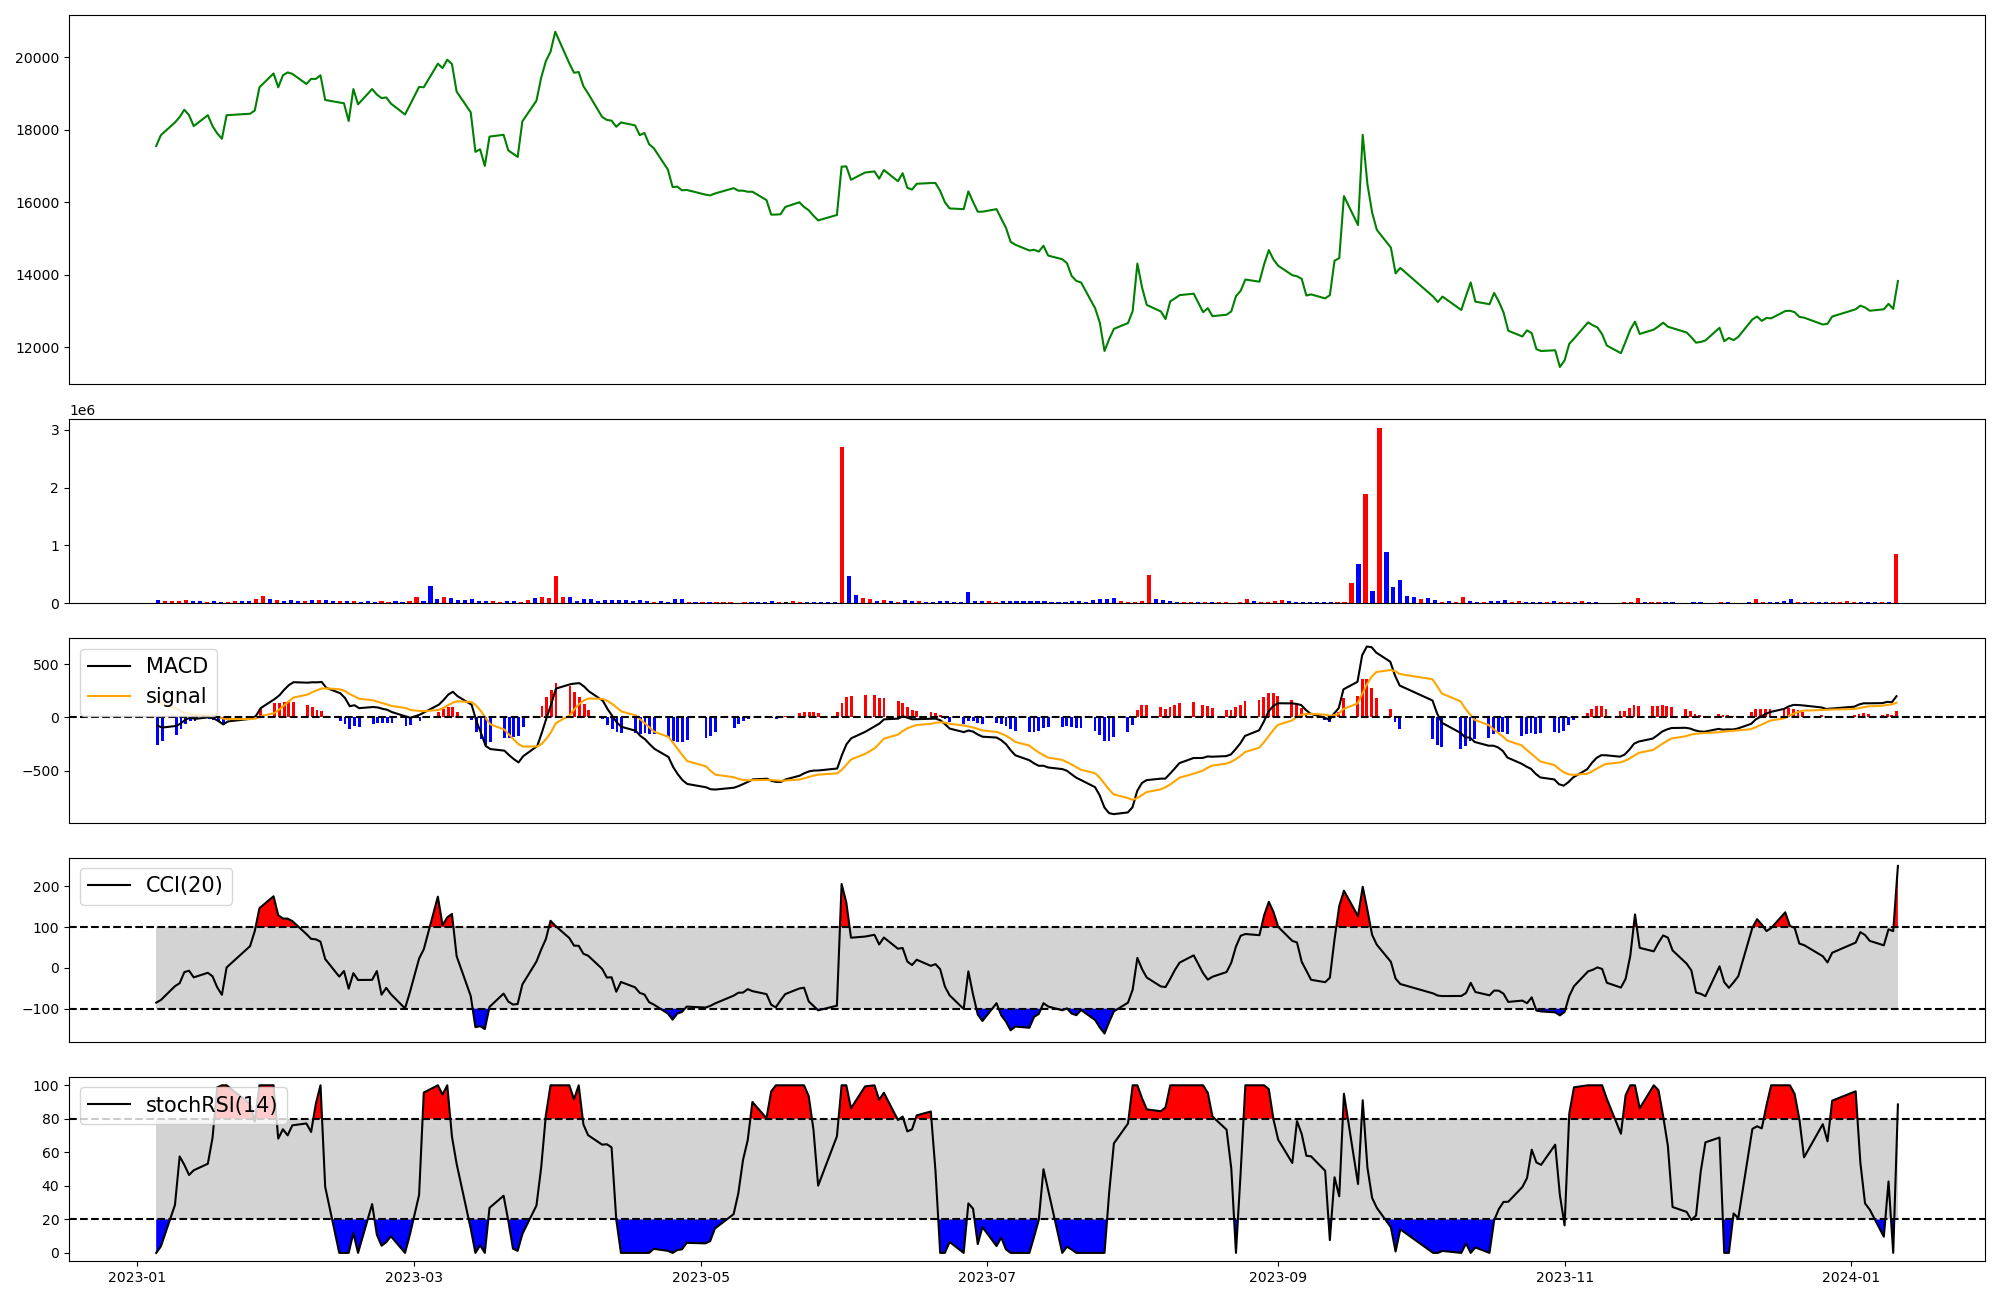2000x1300 pixels.
Task: Click the last red volume bar in January 2024
Action: (1896, 578)
